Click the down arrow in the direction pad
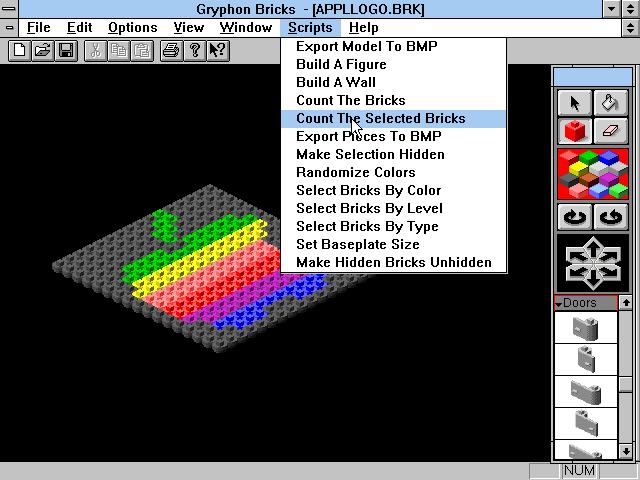Image resolution: width=640 pixels, height=480 pixels. 593,280
